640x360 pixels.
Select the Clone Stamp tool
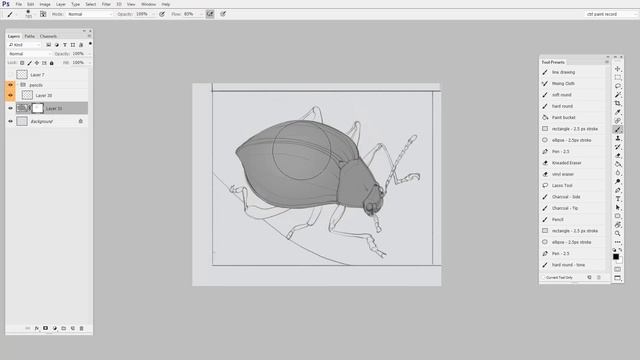[x=618, y=138]
